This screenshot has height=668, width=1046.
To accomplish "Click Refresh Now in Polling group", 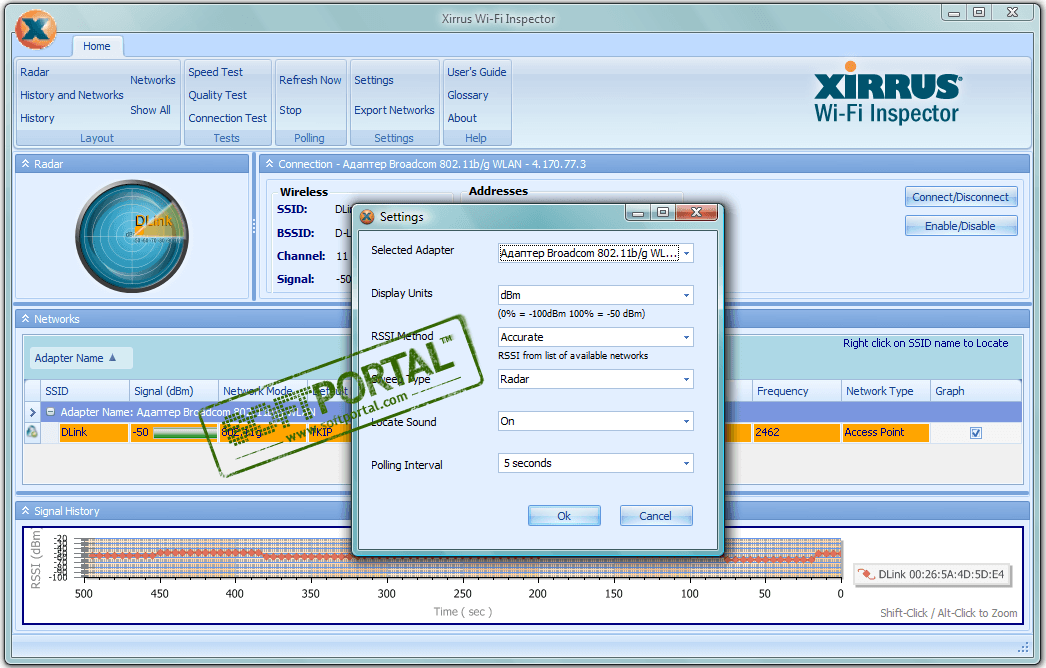I will tap(310, 80).
